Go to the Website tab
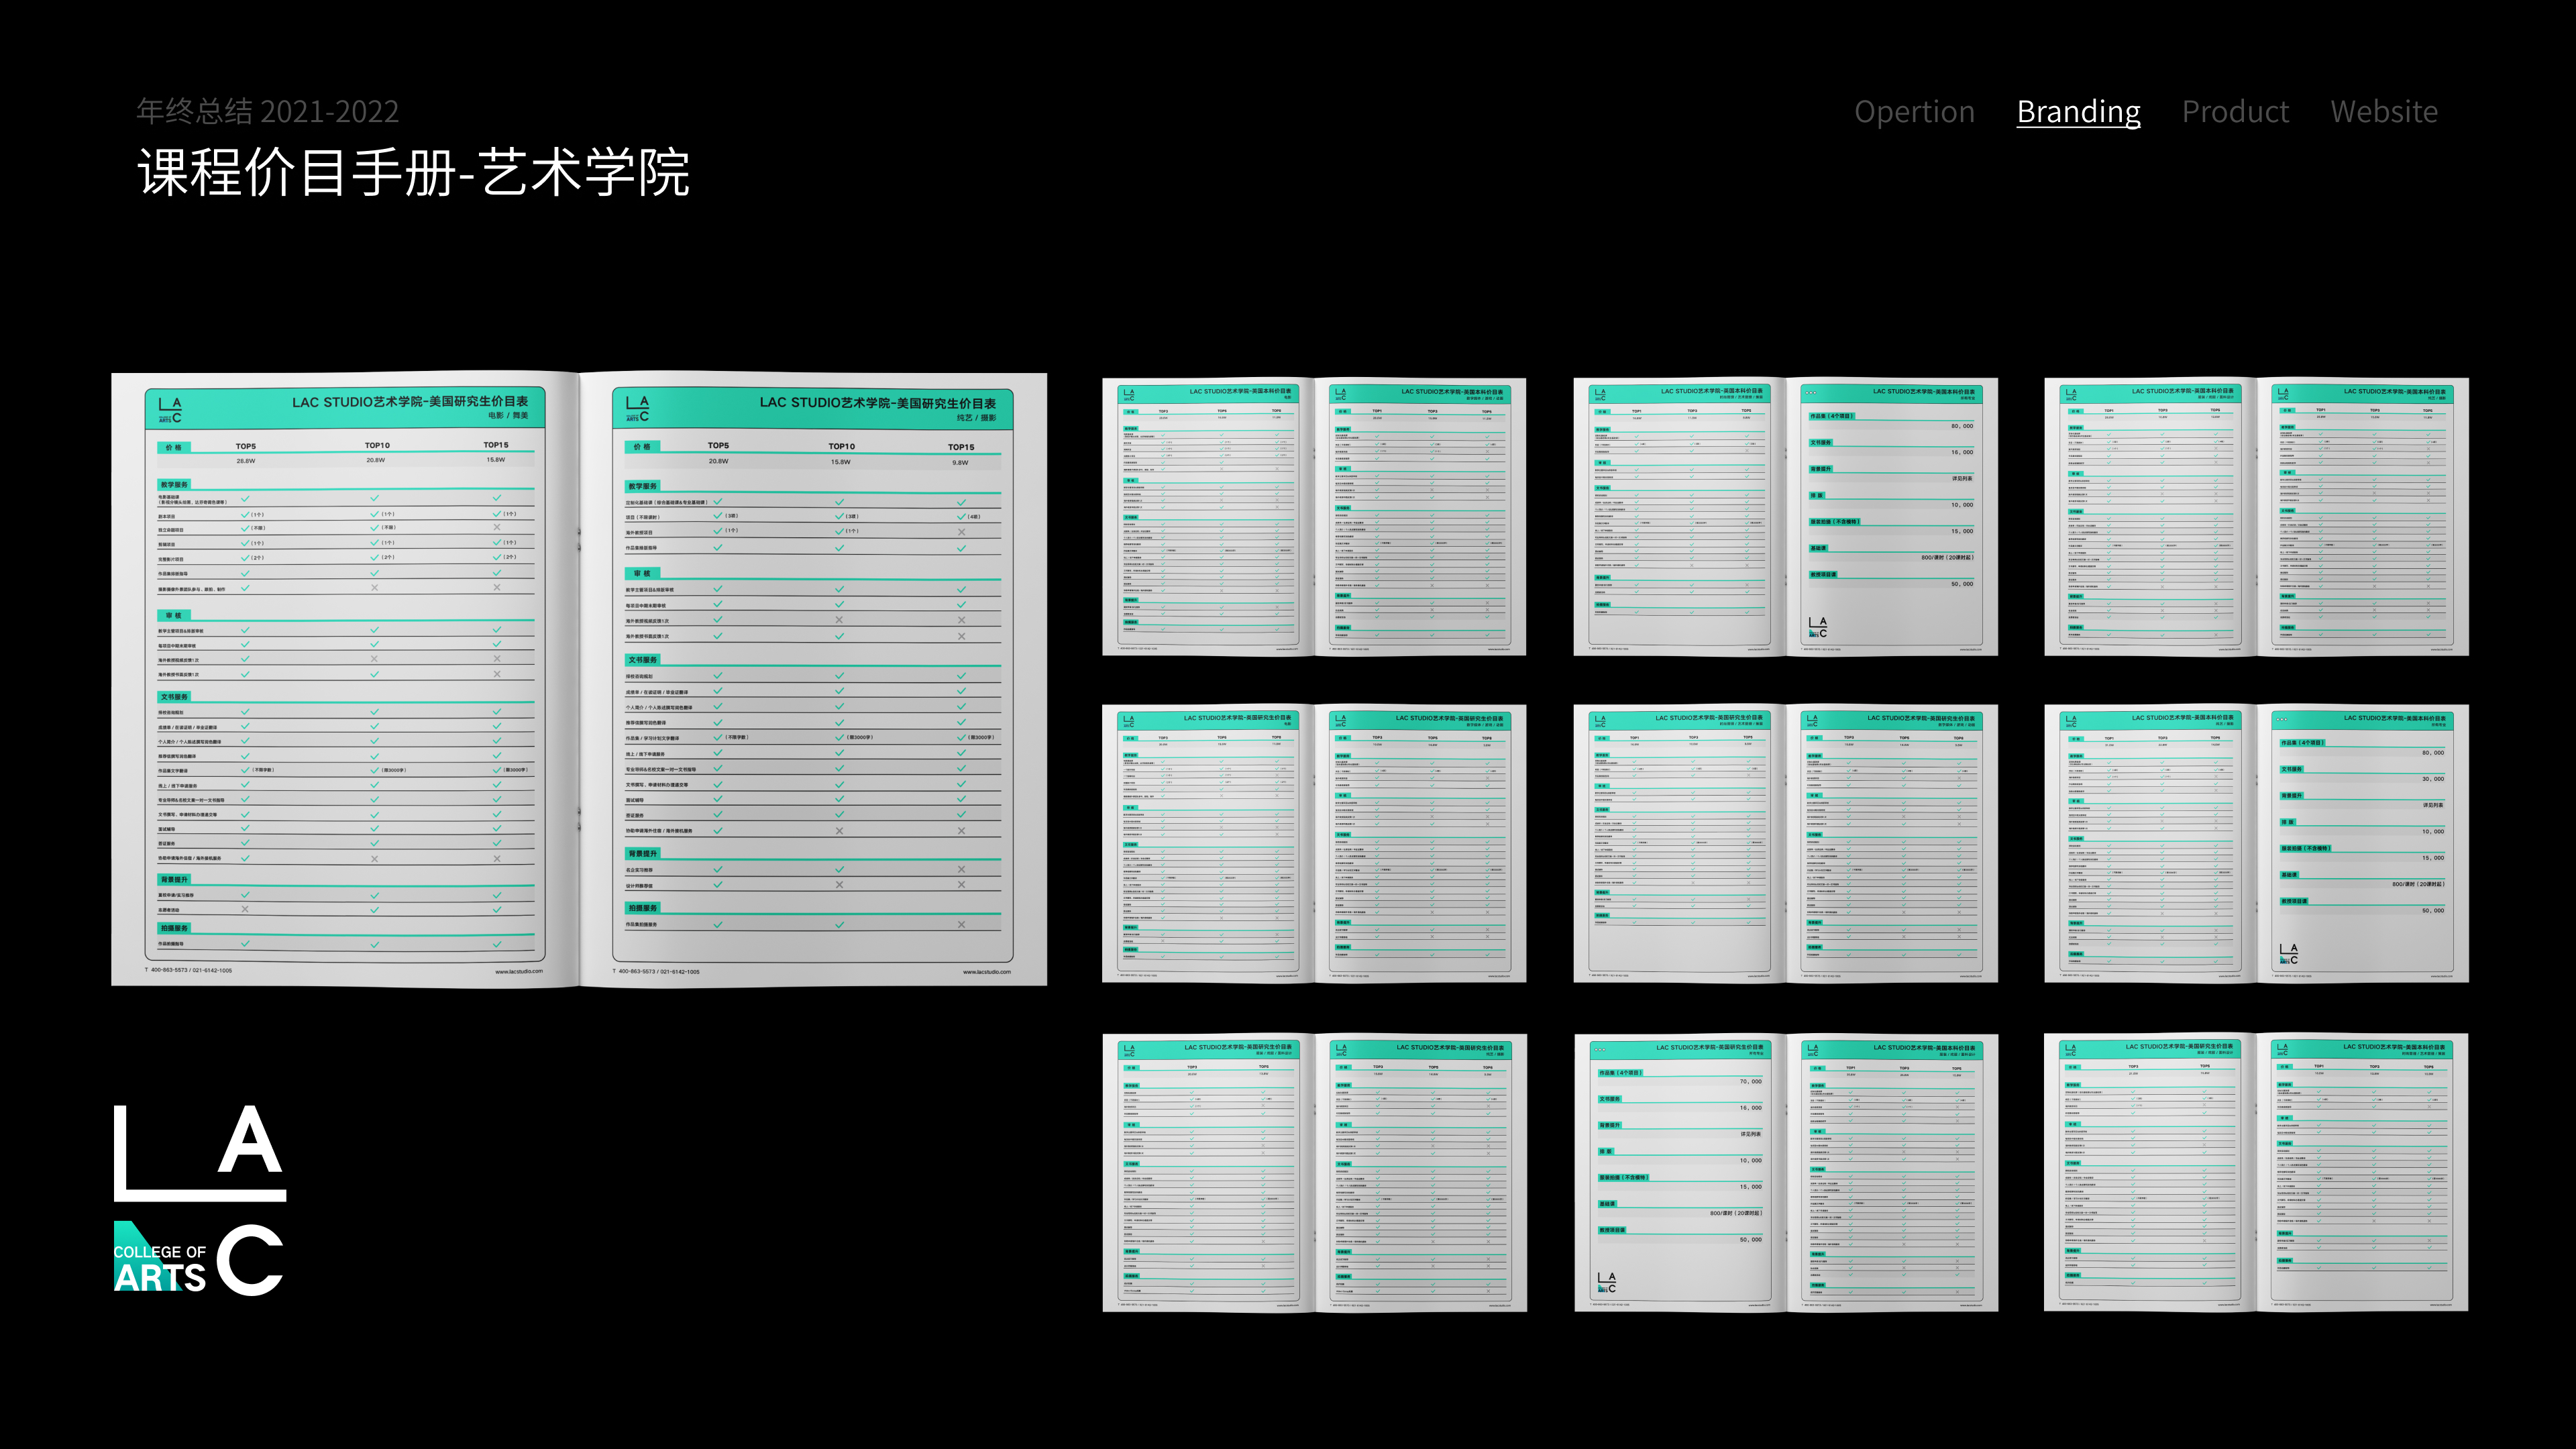 tap(2384, 112)
